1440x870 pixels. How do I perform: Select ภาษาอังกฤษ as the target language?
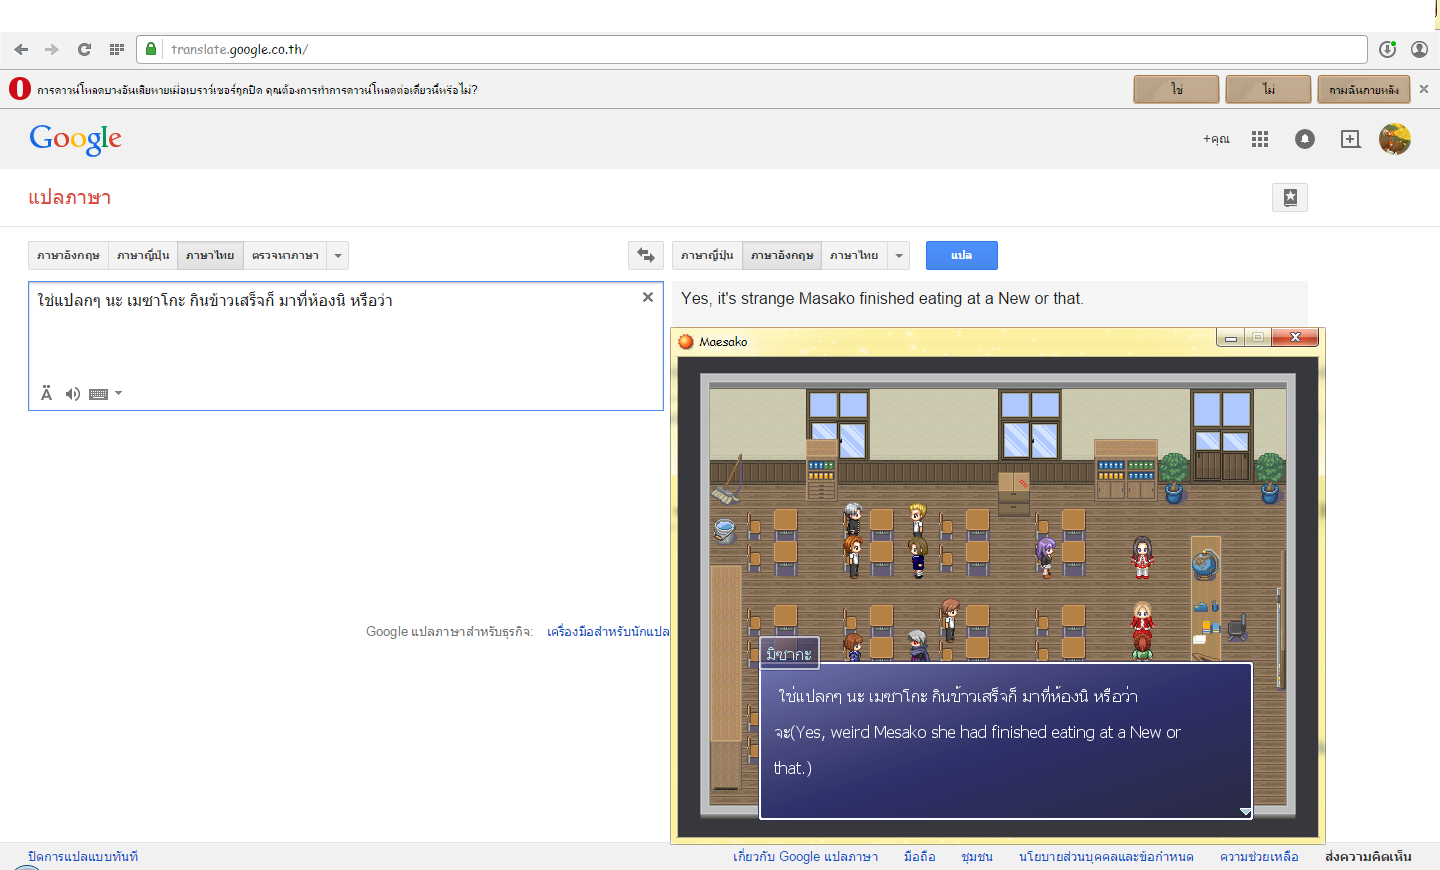pos(782,255)
